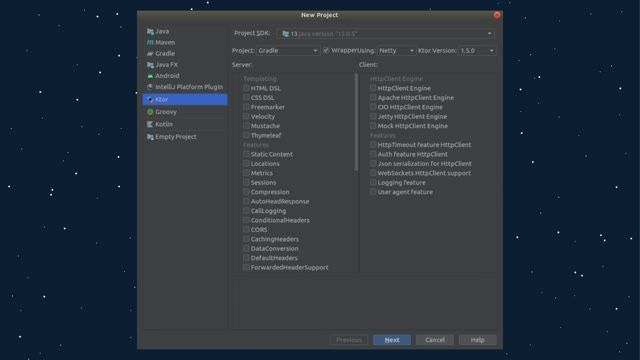Enable Freemarker templating checkbox
Viewport: 640px width, 360px height.
click(246, 107)
